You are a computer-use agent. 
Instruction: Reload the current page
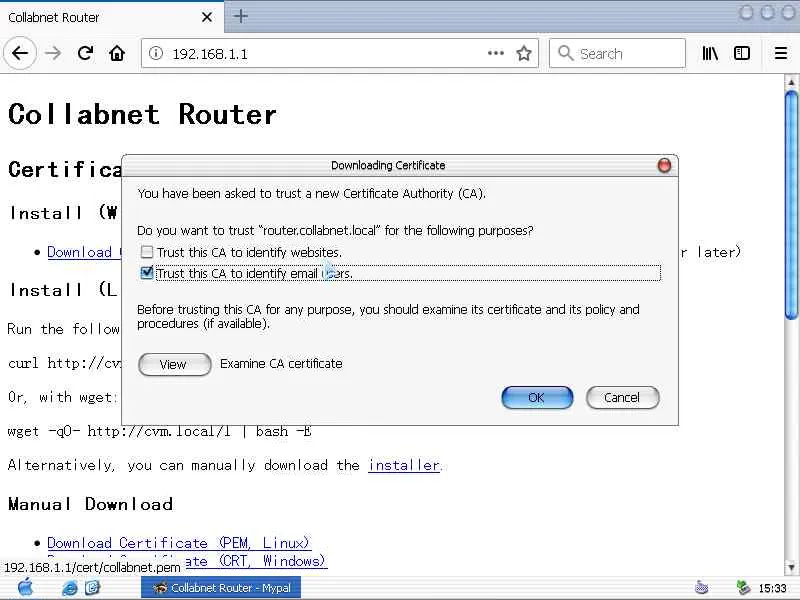coord(85,53)
